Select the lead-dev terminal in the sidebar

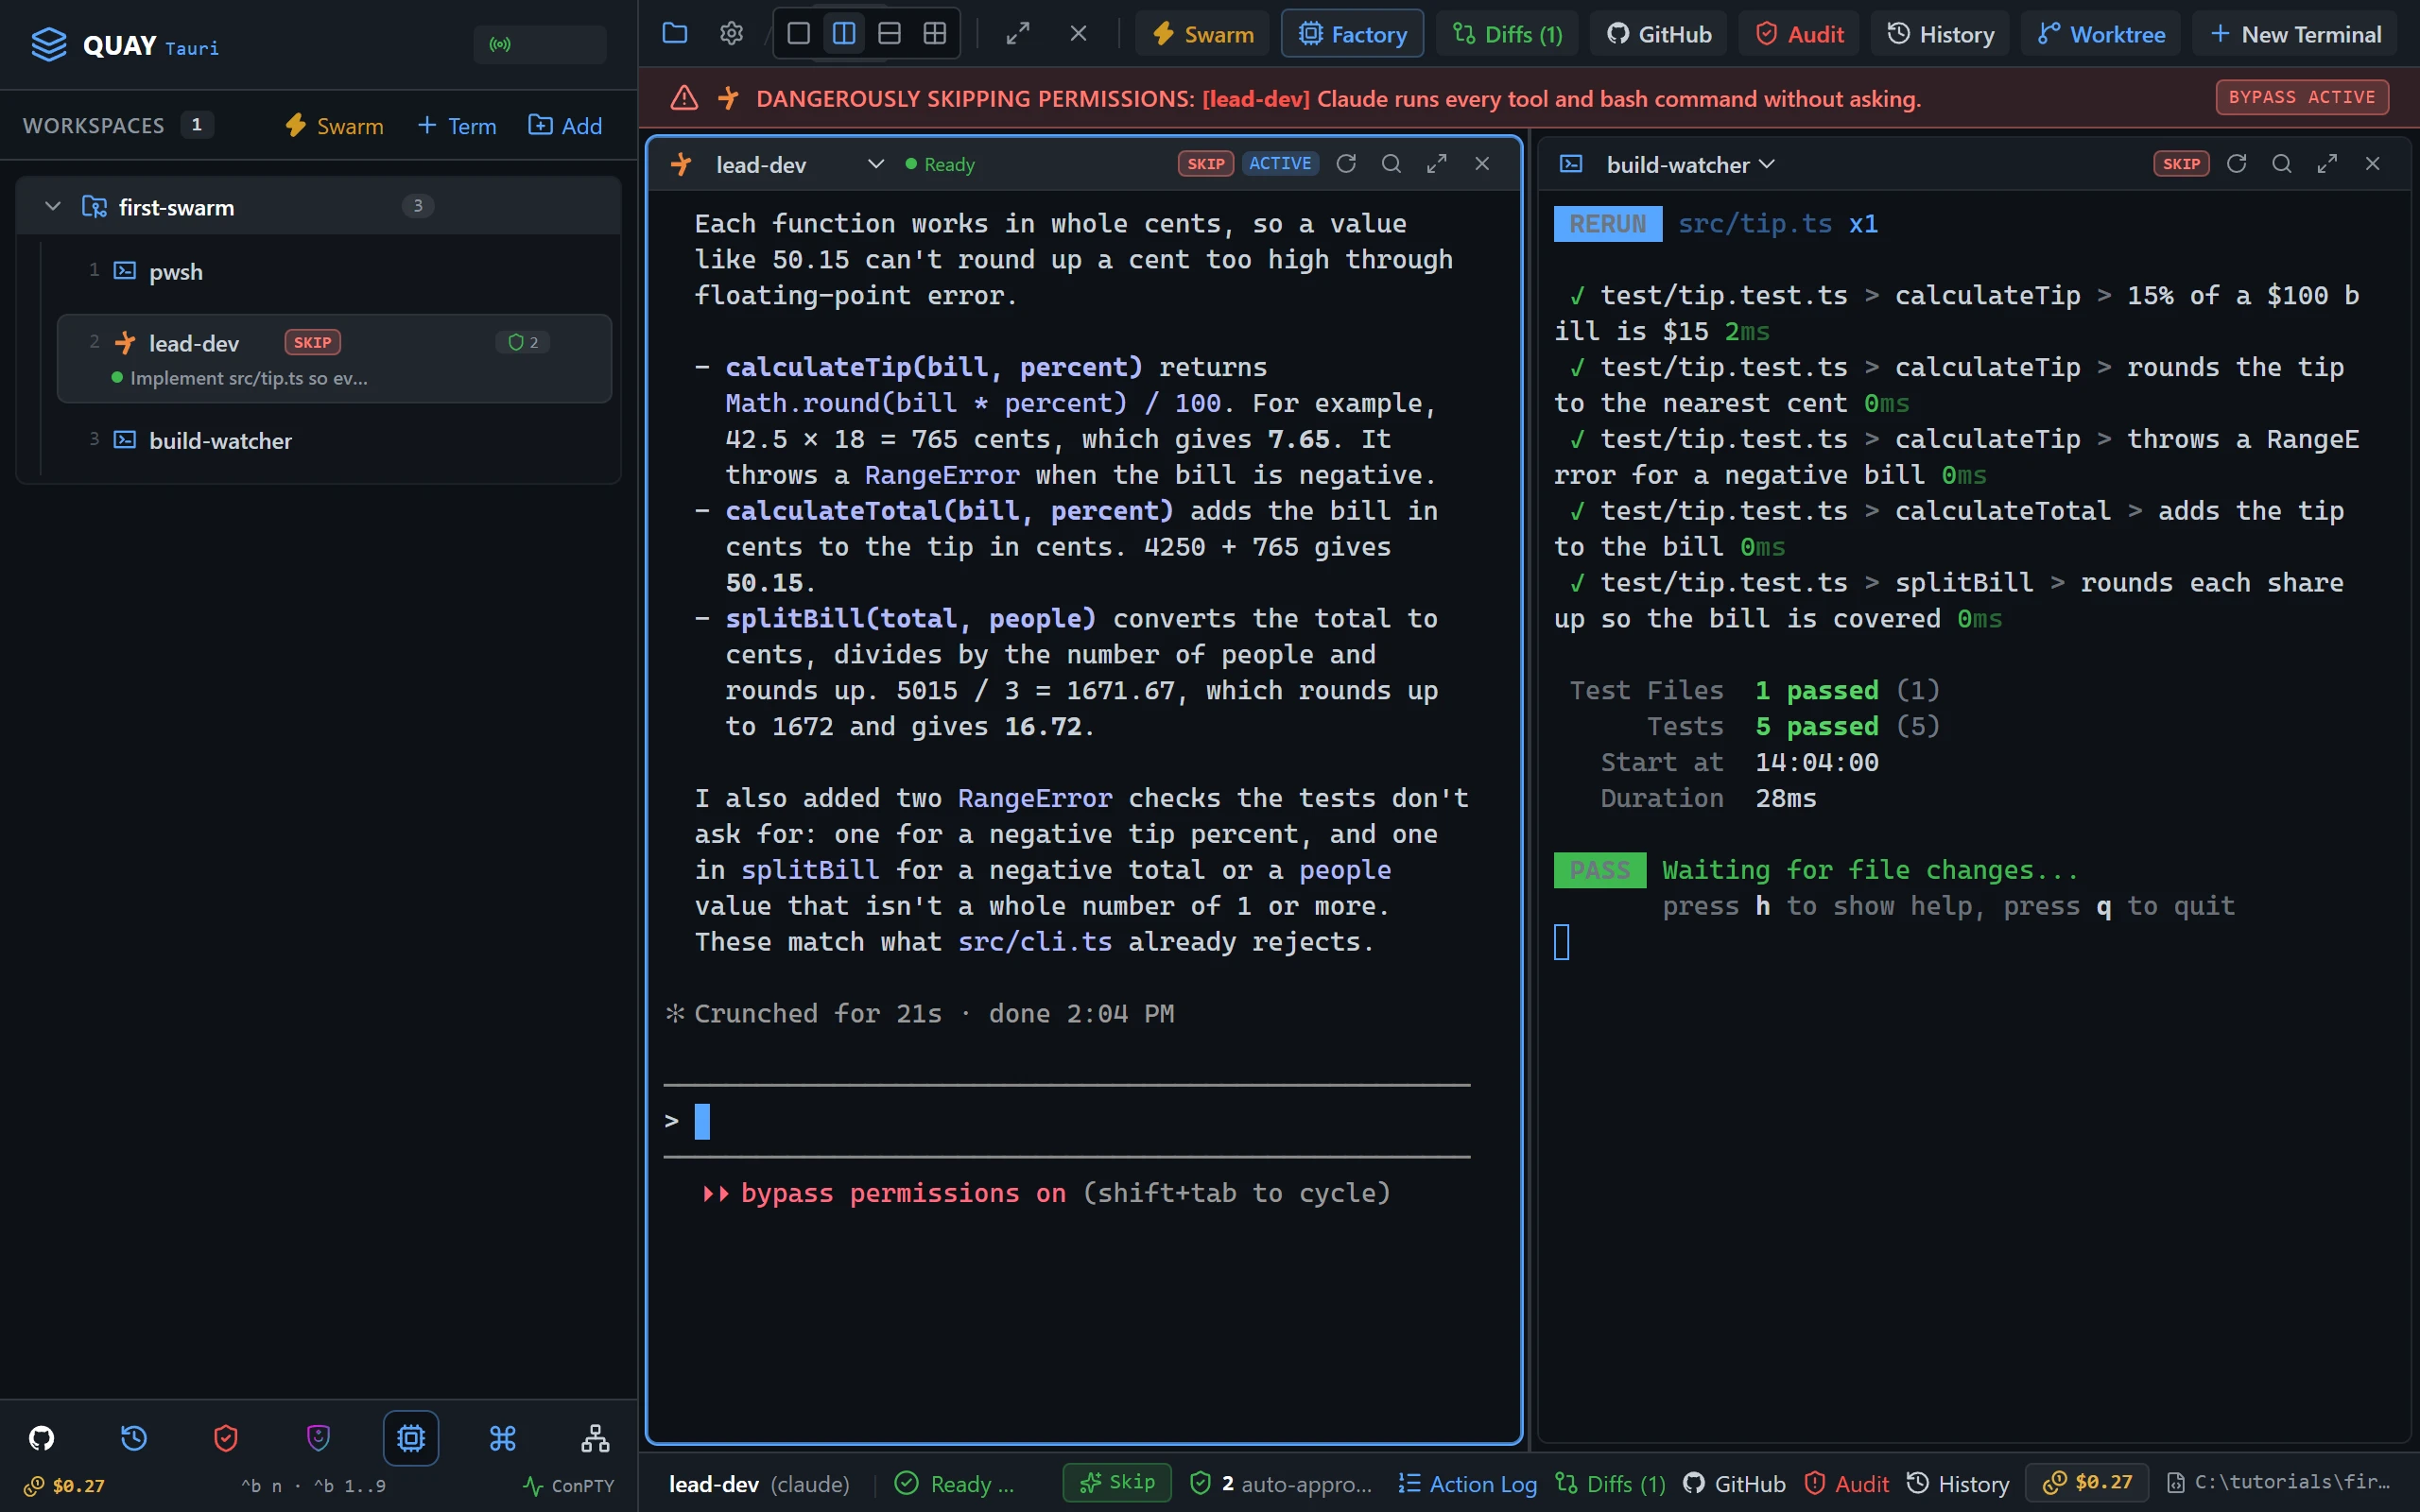click(x=334, y=358)
